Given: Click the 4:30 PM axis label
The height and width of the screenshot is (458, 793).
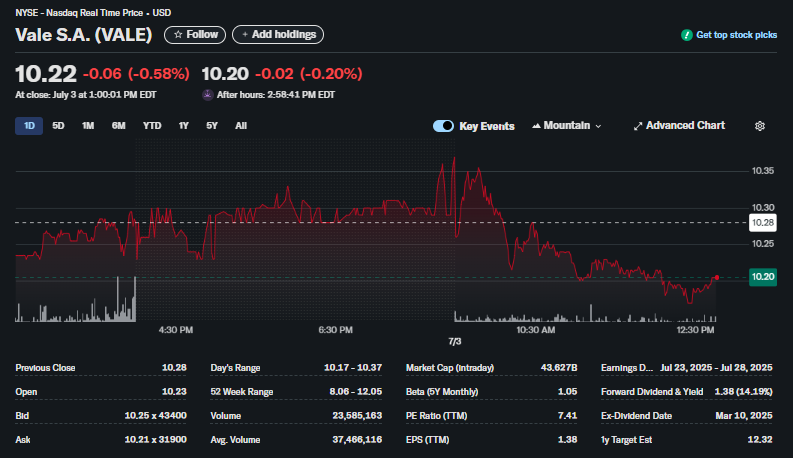Looking at the screenshot, I should pyautogui.click(x=175, y=330).
